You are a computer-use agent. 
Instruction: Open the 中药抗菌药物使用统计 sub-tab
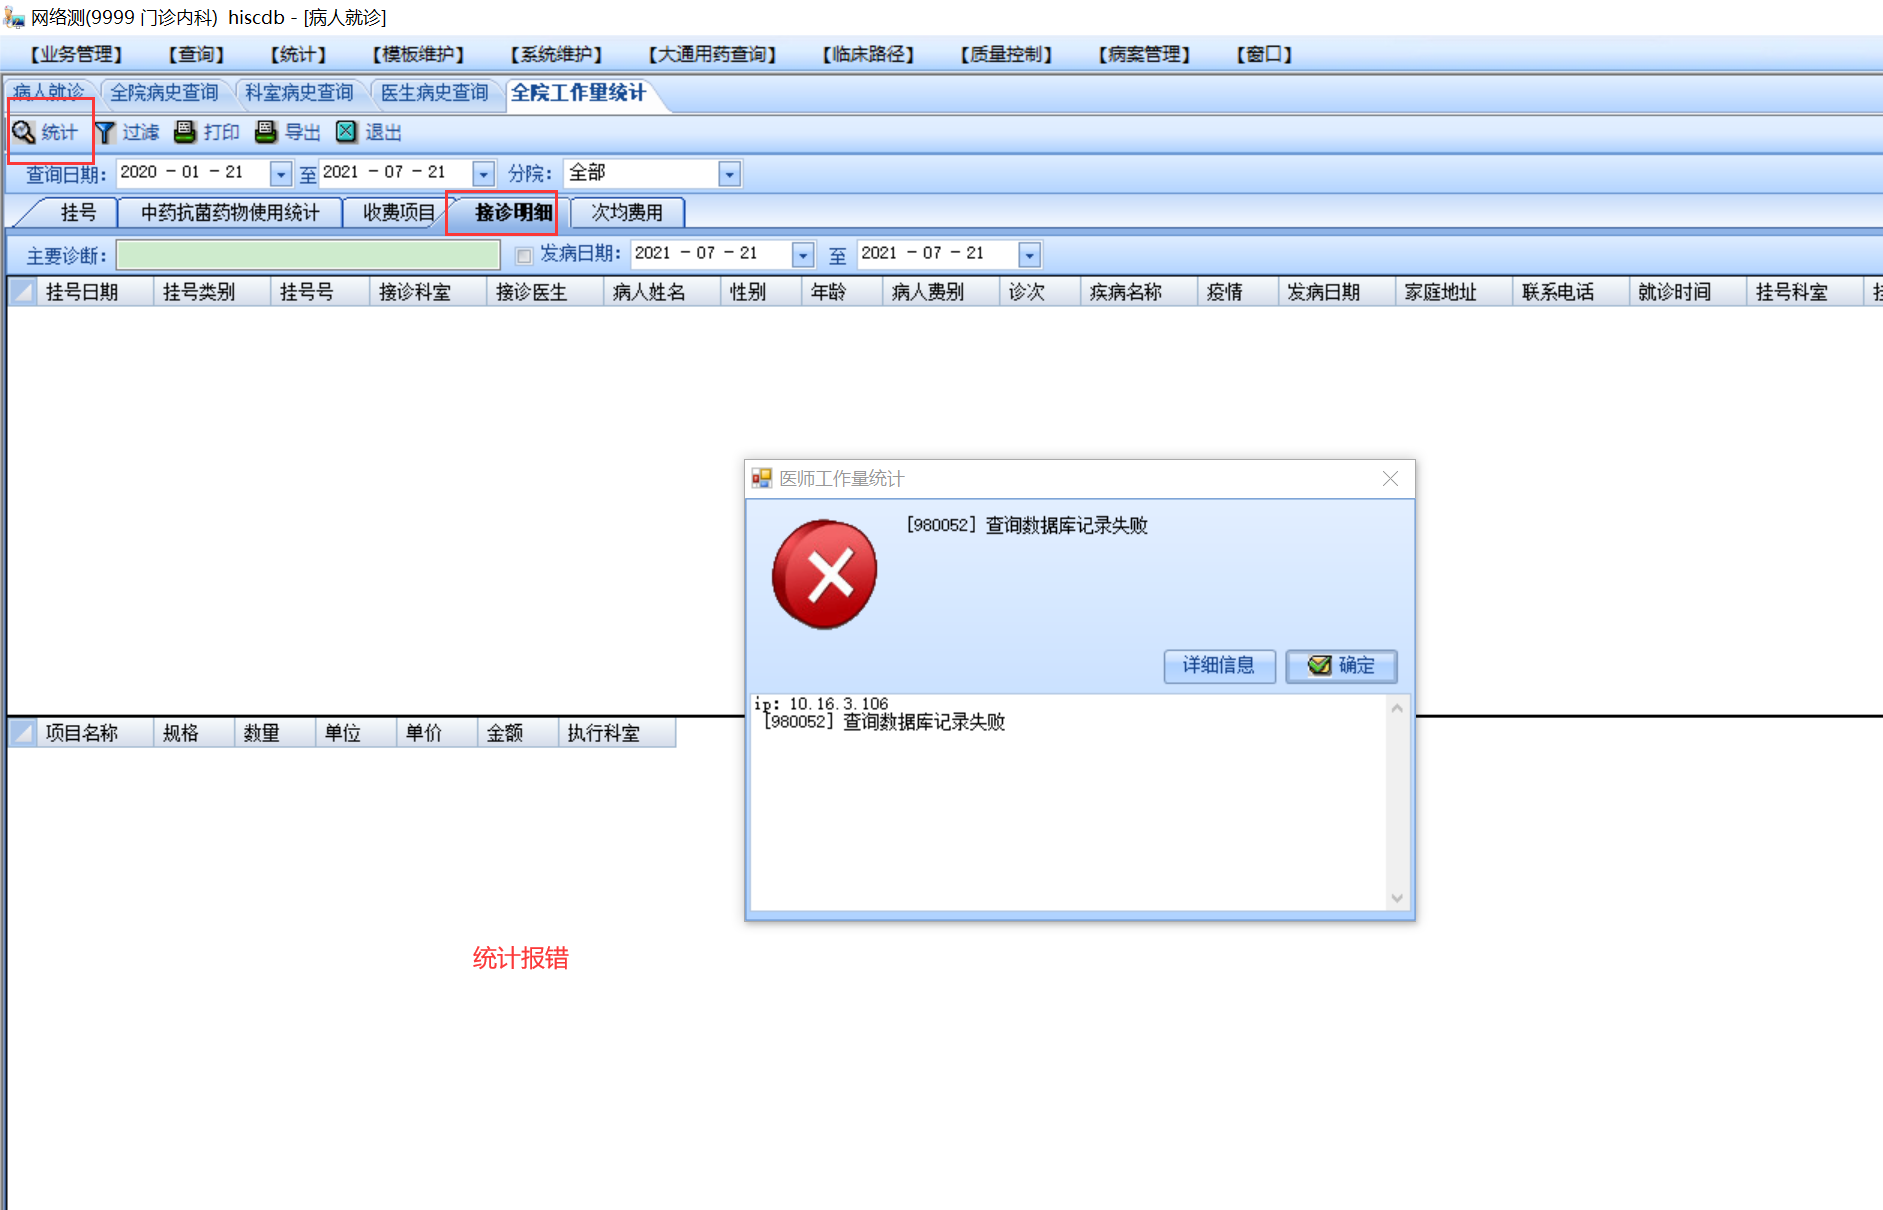click(230, 213)
